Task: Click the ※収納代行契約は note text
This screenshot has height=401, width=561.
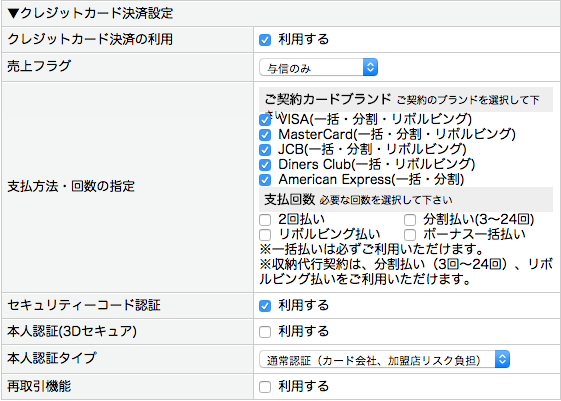Action: click(x=406, y=272)
